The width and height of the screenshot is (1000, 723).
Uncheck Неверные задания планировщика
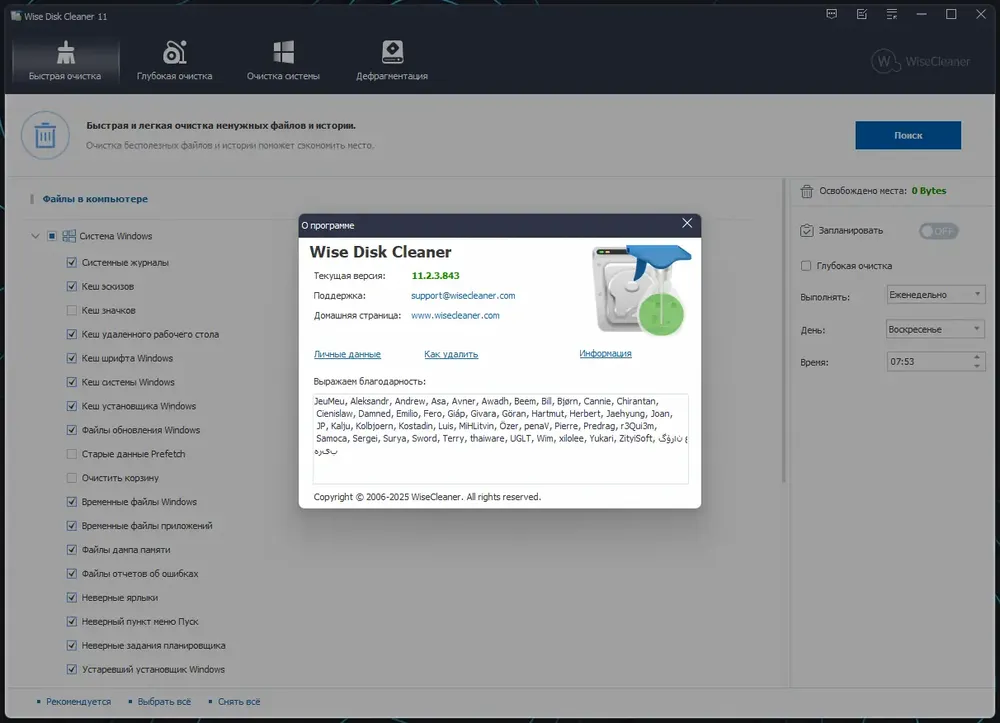[71, 645]
